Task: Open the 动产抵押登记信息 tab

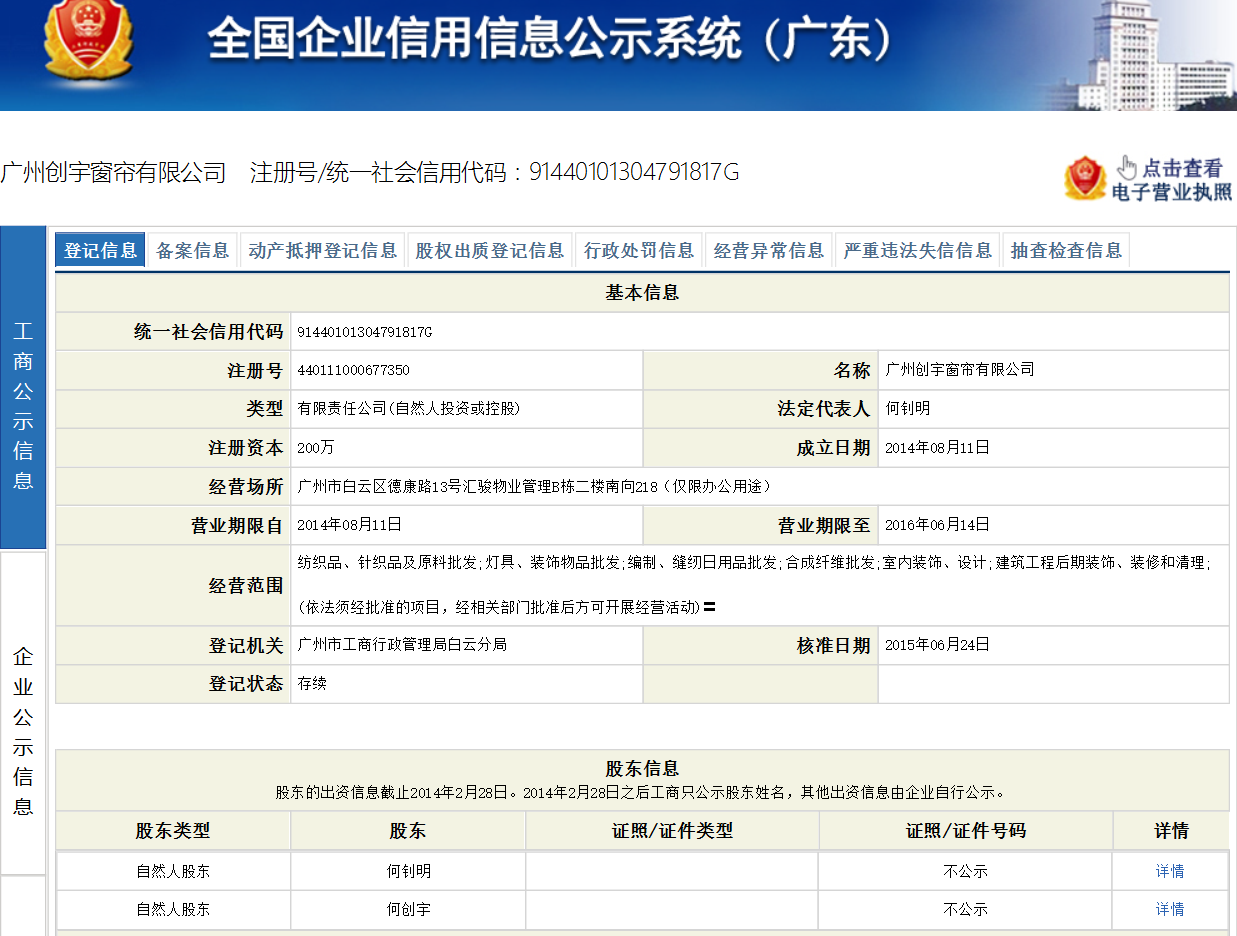Action: coord(322,250)
